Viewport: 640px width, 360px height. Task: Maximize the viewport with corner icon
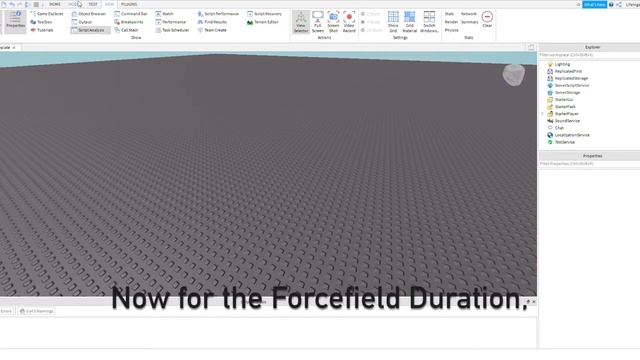point(531,47)
